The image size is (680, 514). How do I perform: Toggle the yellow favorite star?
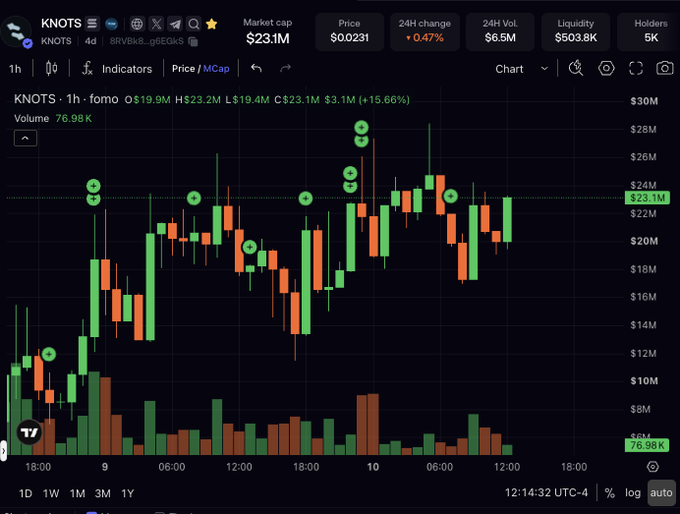[x=212, y=24]
